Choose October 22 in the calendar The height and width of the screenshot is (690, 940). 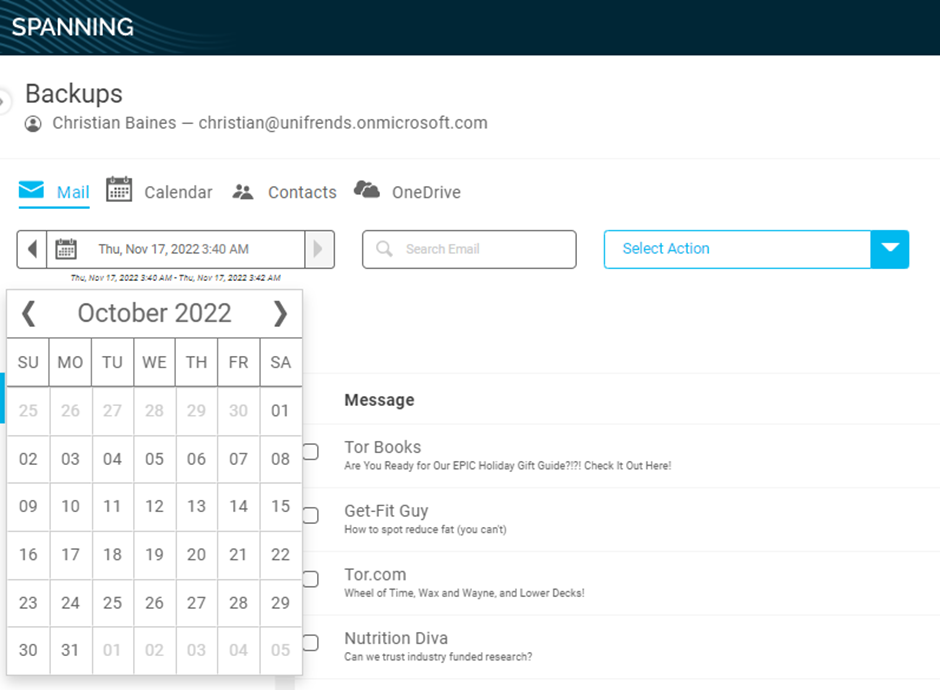click(280, 555)
